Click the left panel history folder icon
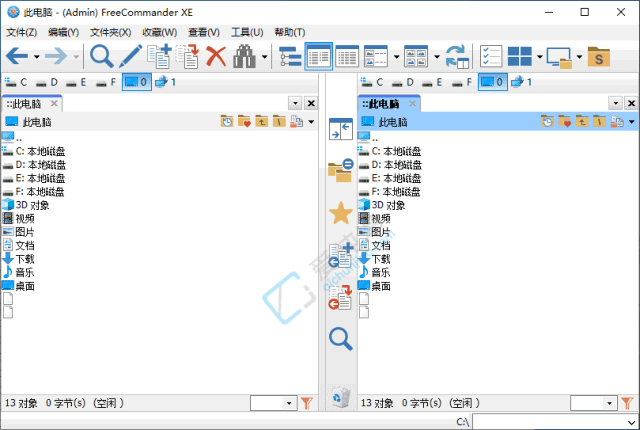The image size is (640, 430). (x=227, y=121)
